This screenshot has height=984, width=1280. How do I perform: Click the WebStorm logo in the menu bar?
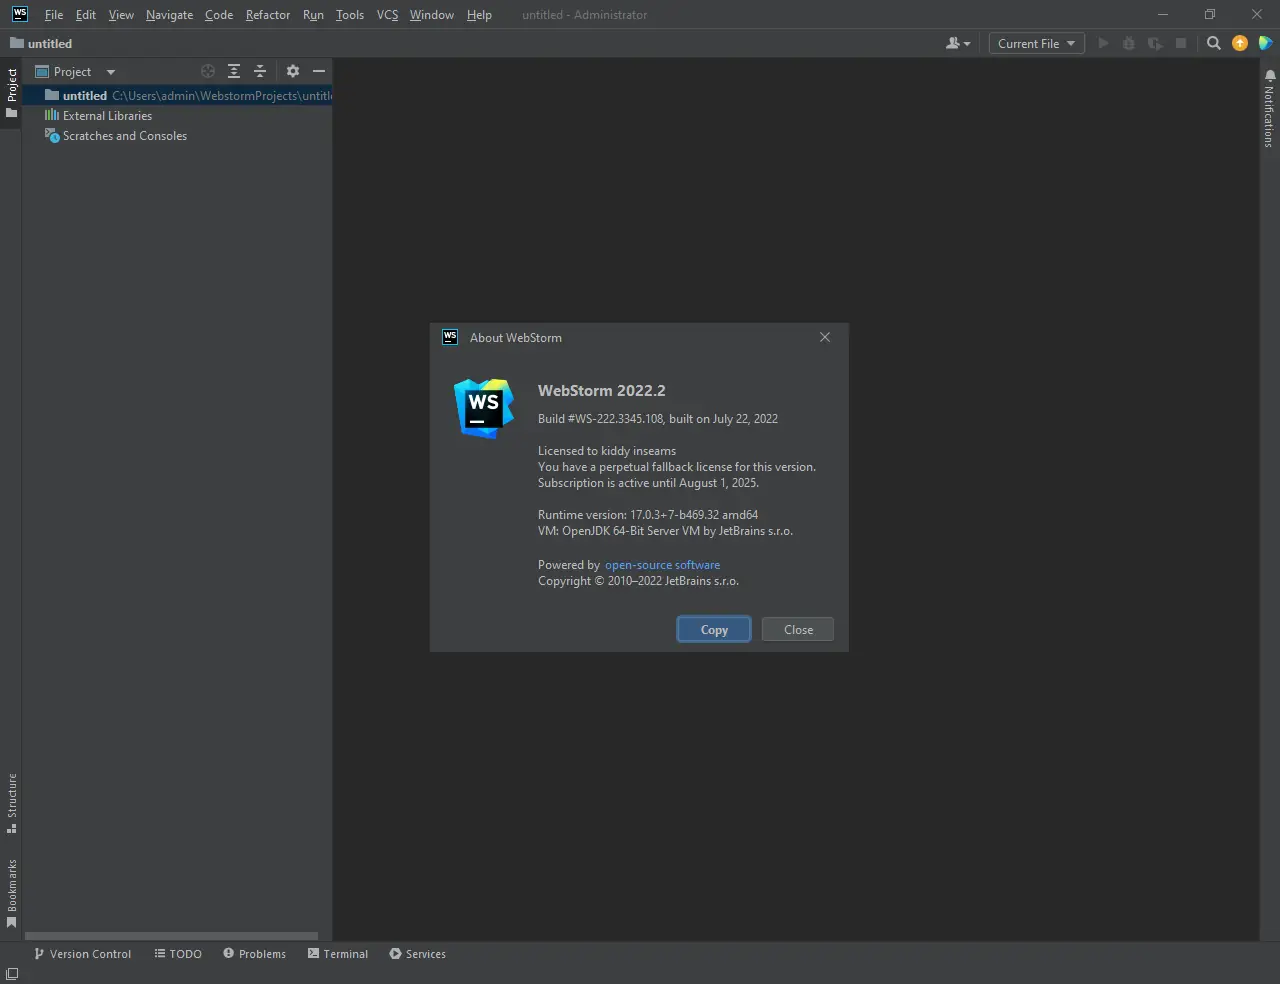(19, 14)
